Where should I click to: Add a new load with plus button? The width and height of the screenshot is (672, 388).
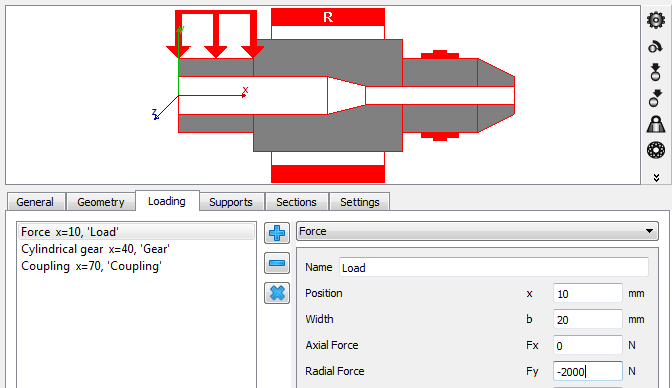click(x=277, y=233)
